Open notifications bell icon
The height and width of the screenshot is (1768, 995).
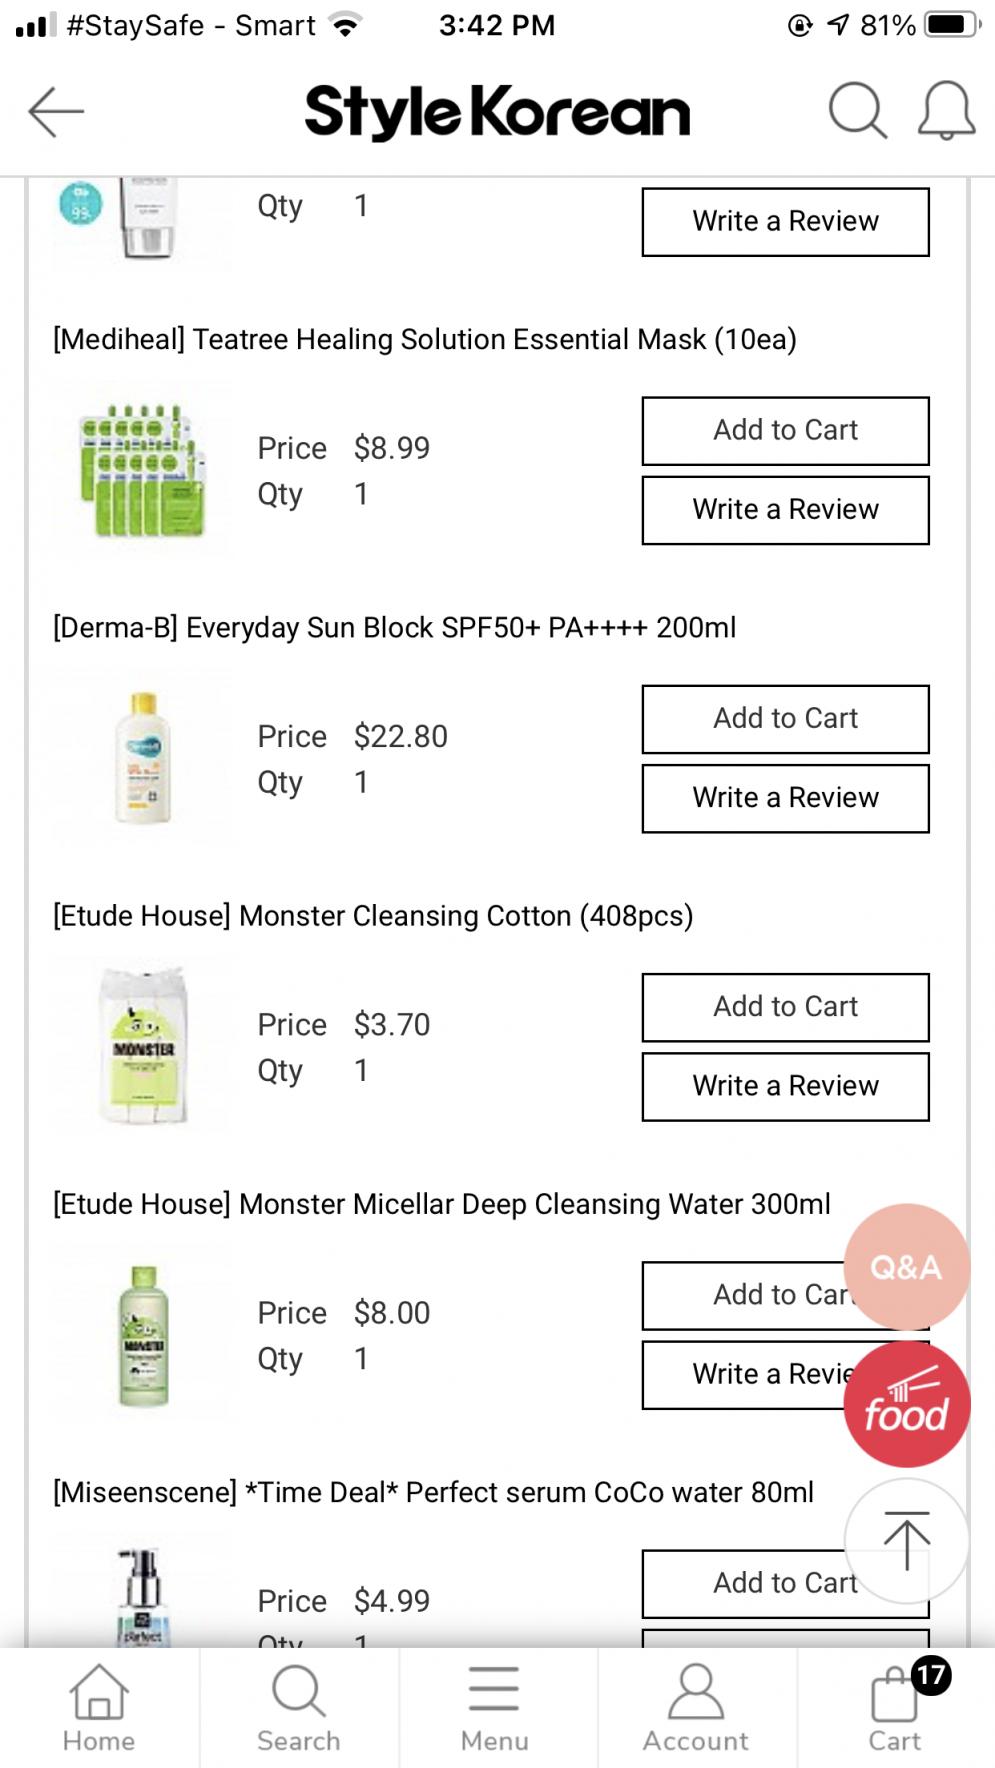[x=946, y=110]
